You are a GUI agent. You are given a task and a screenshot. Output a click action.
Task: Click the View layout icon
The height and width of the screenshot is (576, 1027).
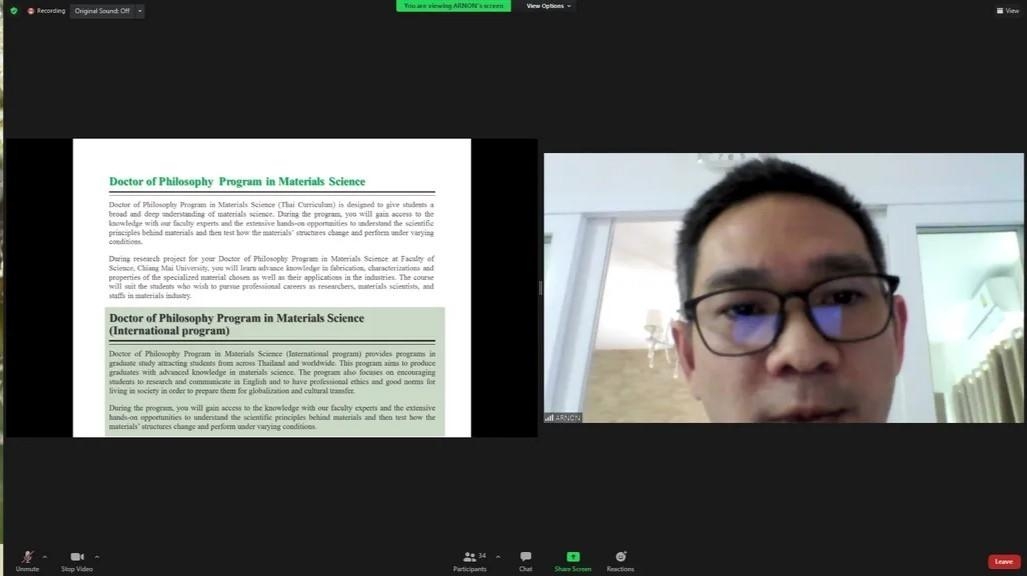coord(1007,11)
